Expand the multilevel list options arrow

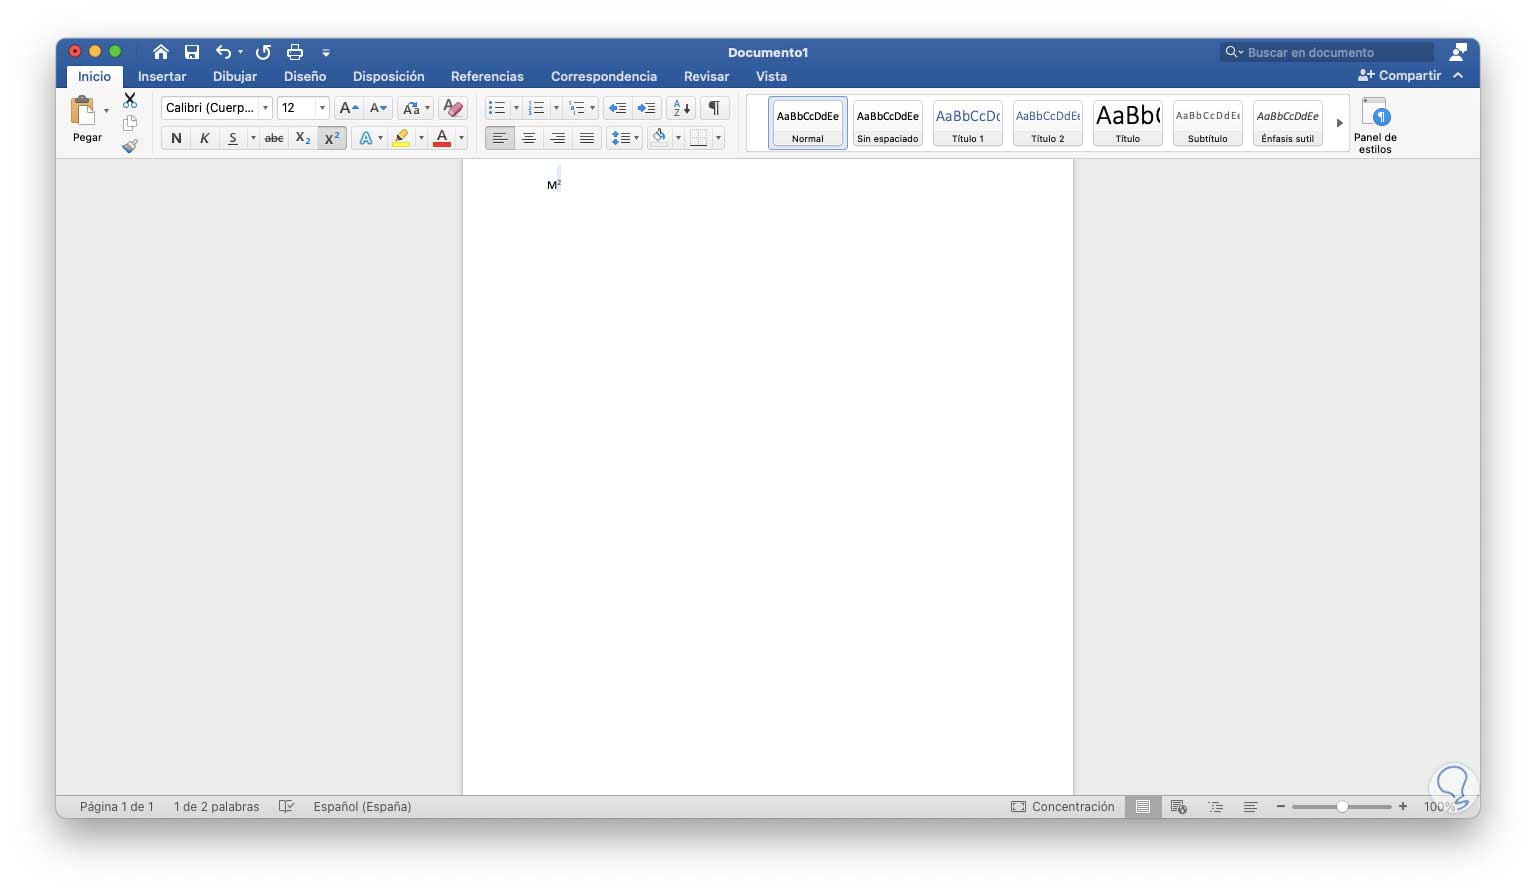tap(592, 108)
